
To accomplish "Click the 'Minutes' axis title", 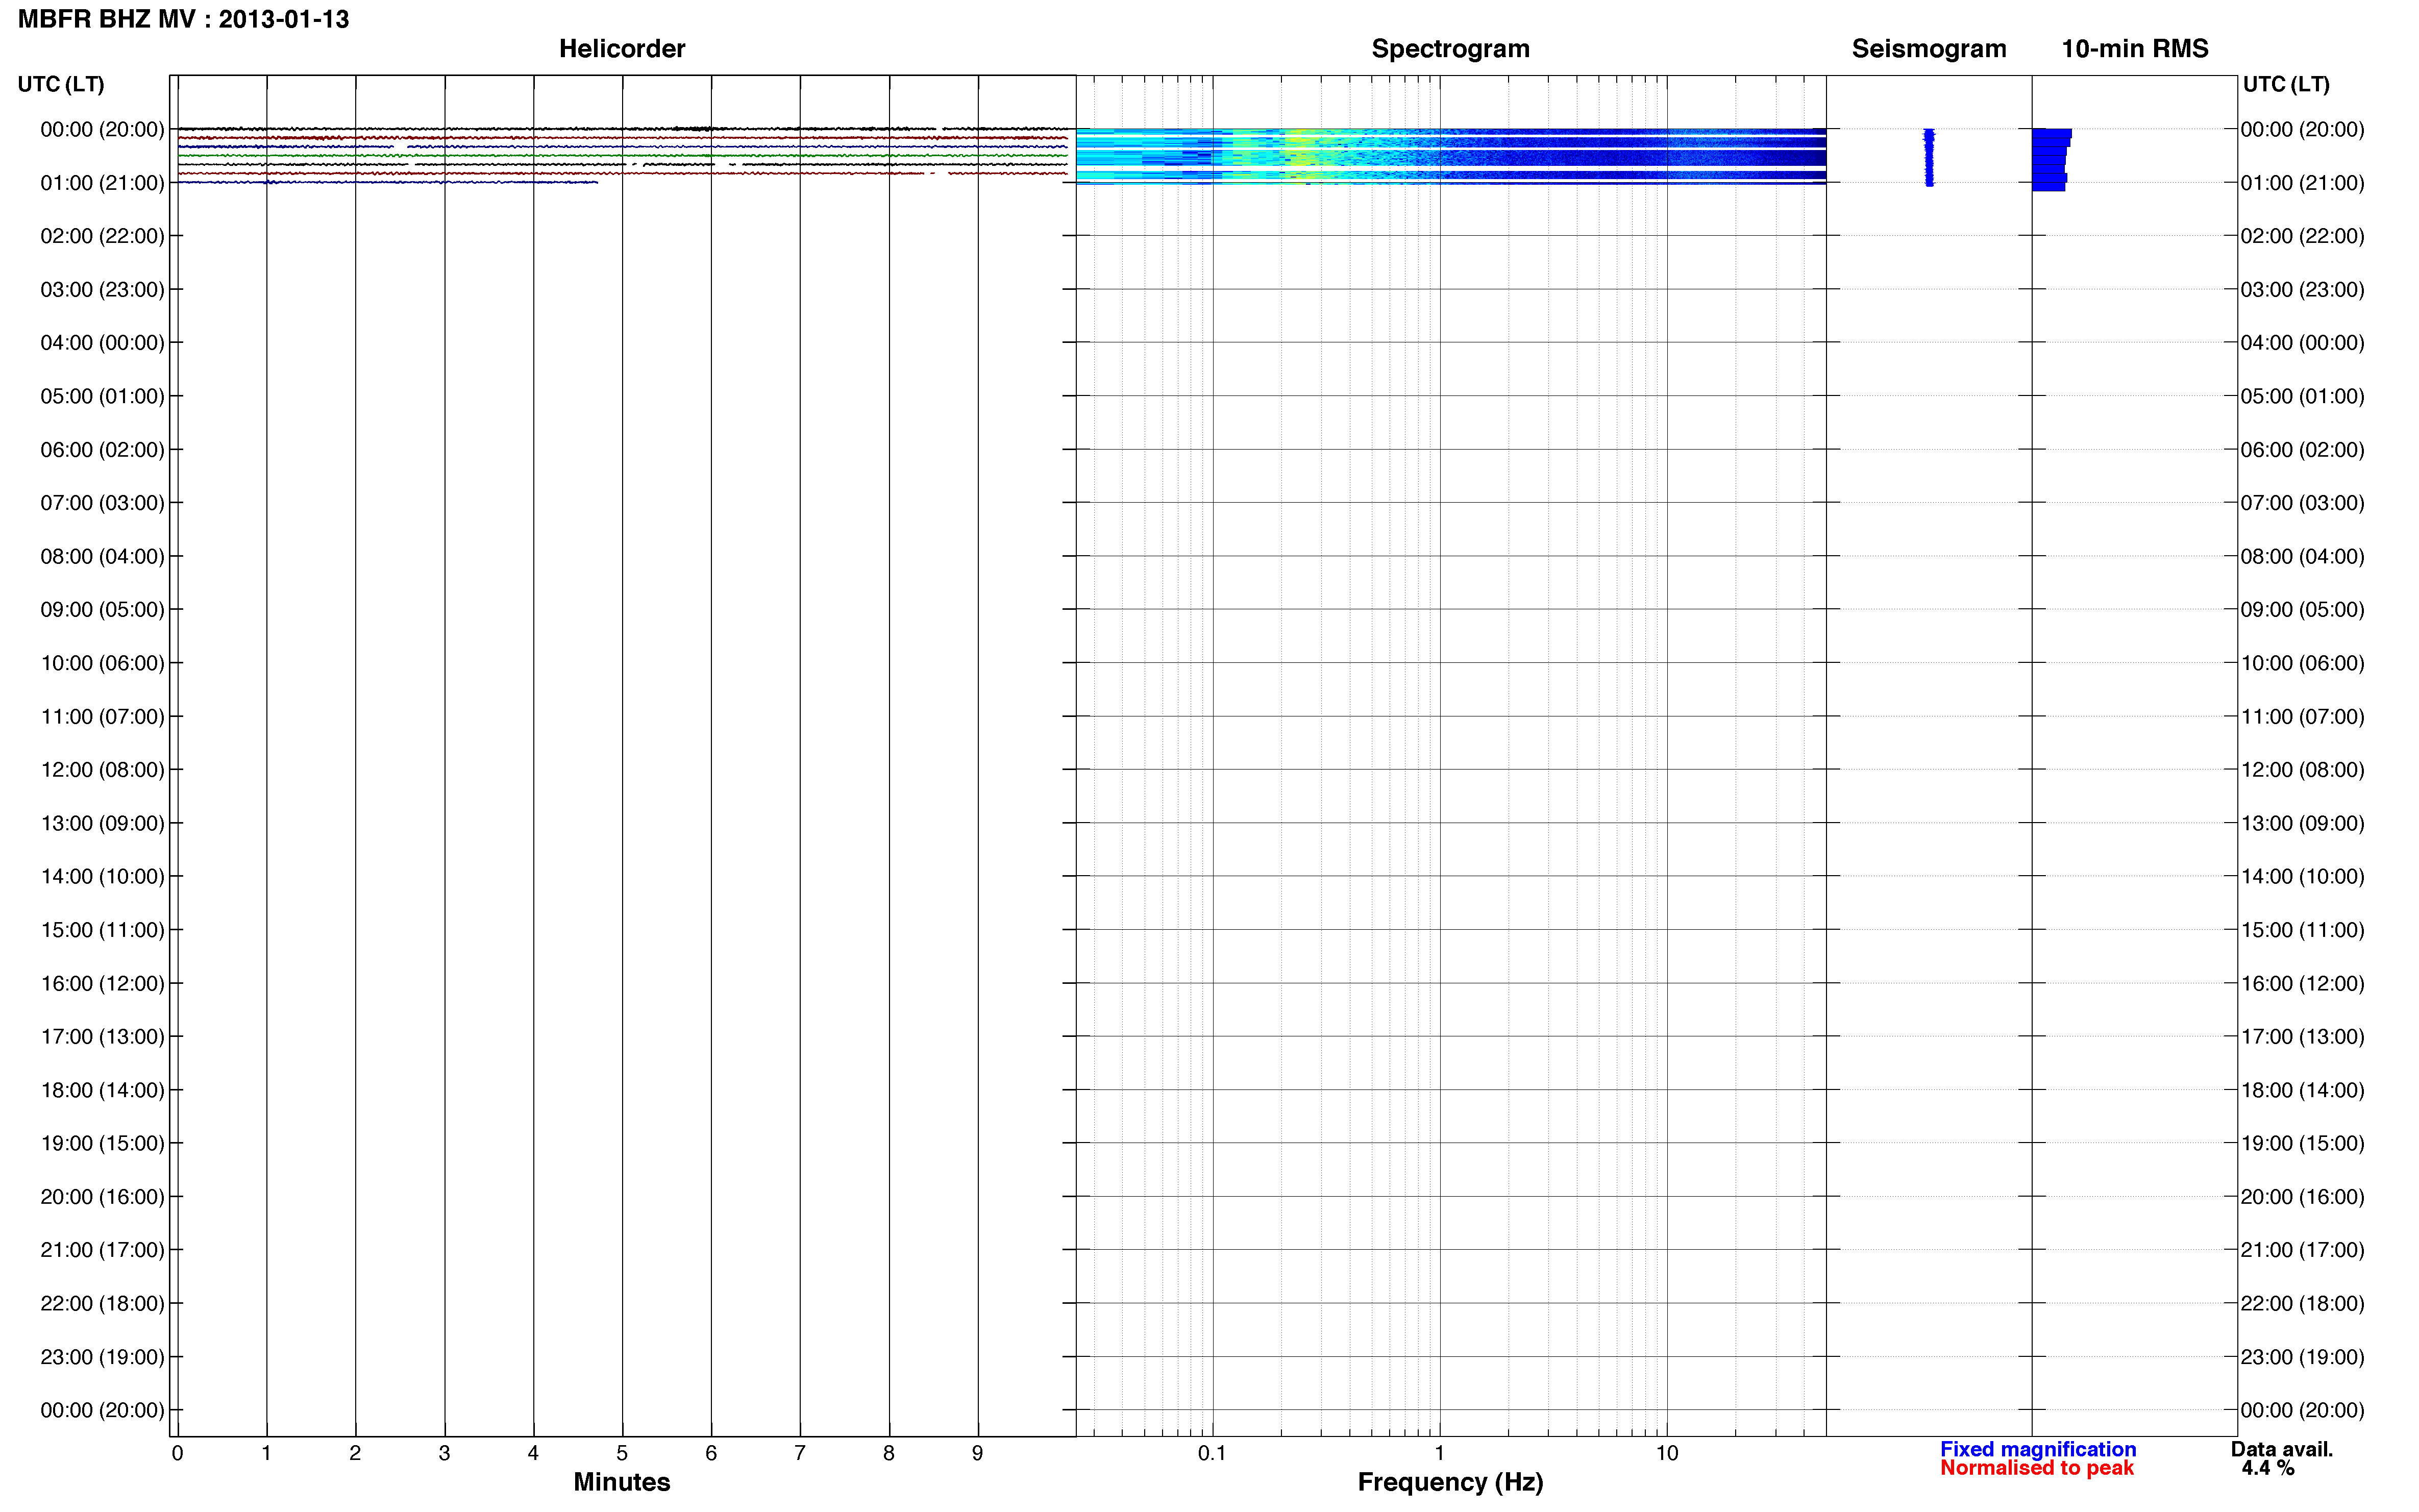I will 622,1481.
